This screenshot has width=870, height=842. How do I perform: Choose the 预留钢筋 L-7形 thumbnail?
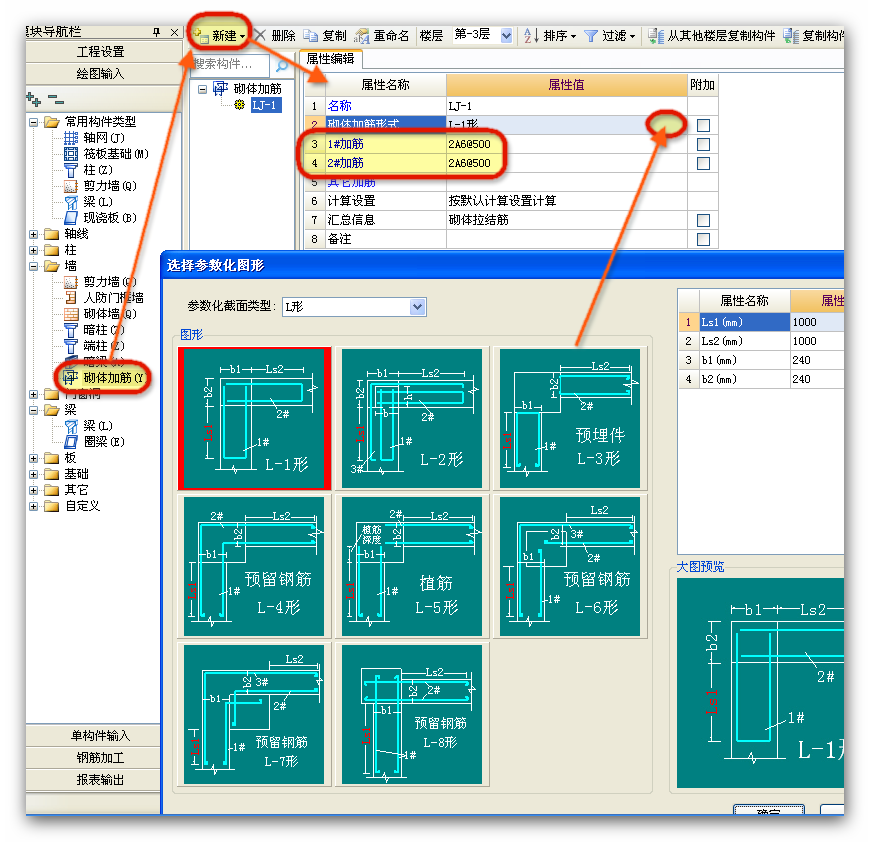click(254, 714)
